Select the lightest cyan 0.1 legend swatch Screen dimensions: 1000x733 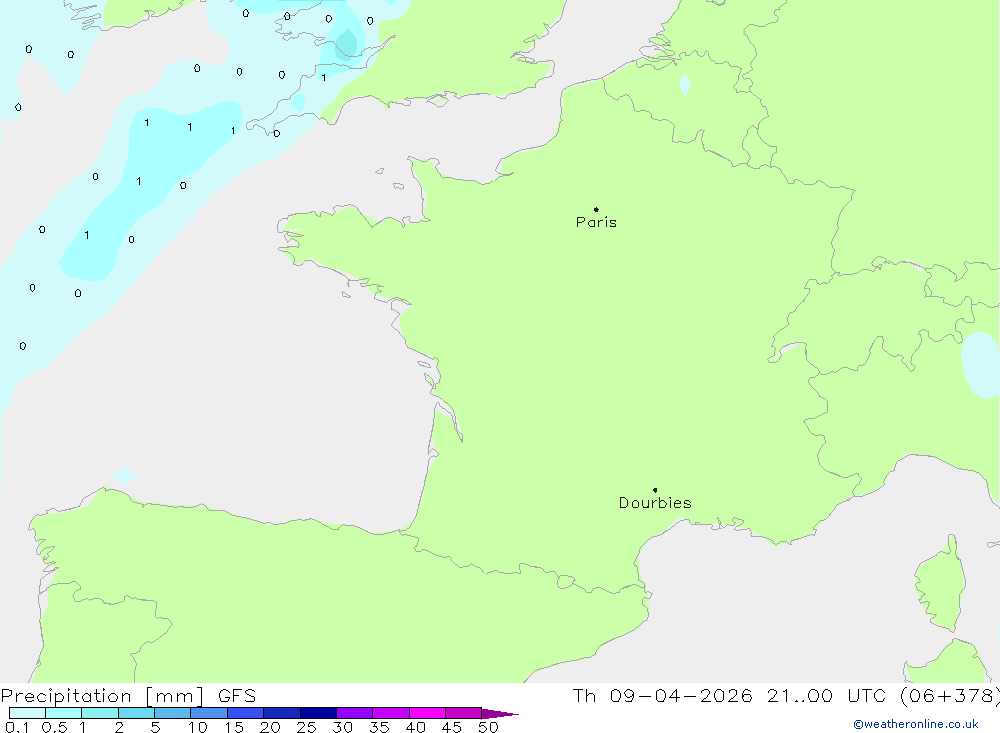[27, 713]
